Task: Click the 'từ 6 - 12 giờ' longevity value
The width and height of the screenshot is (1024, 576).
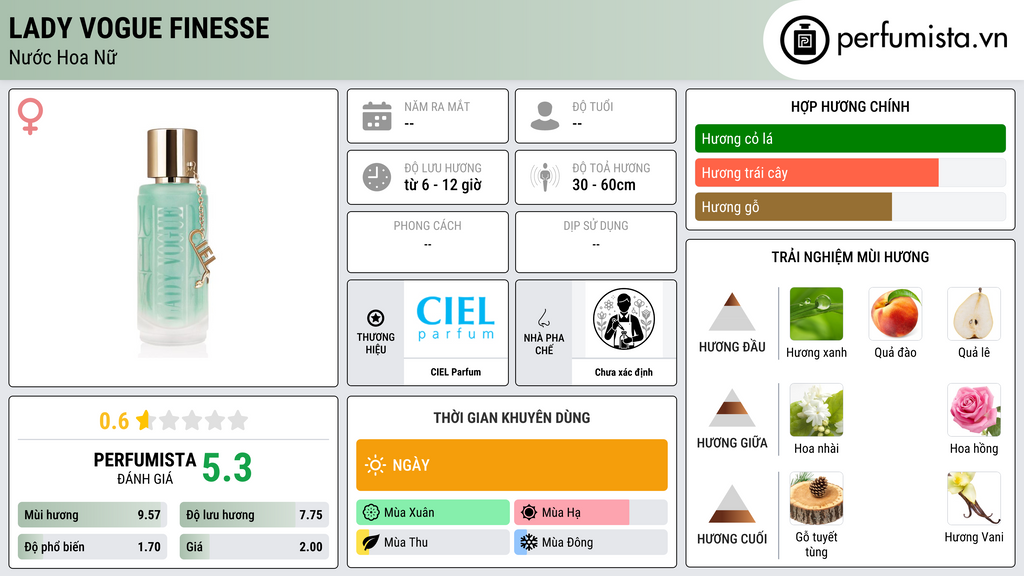Action: point(443,185)
